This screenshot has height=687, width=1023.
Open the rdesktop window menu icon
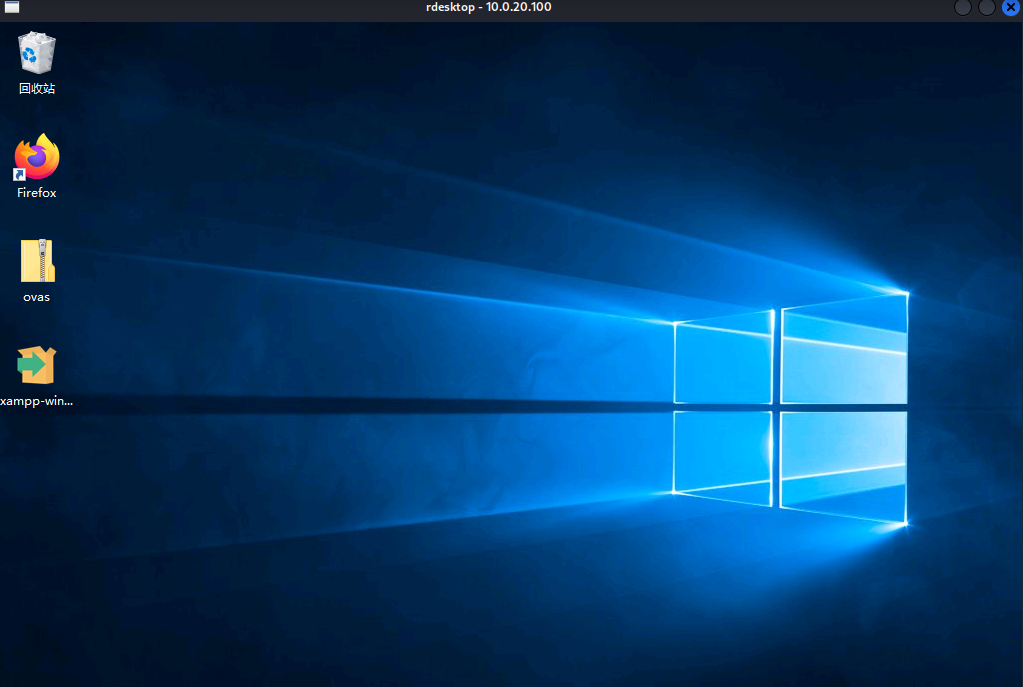(x=12, y=7)
